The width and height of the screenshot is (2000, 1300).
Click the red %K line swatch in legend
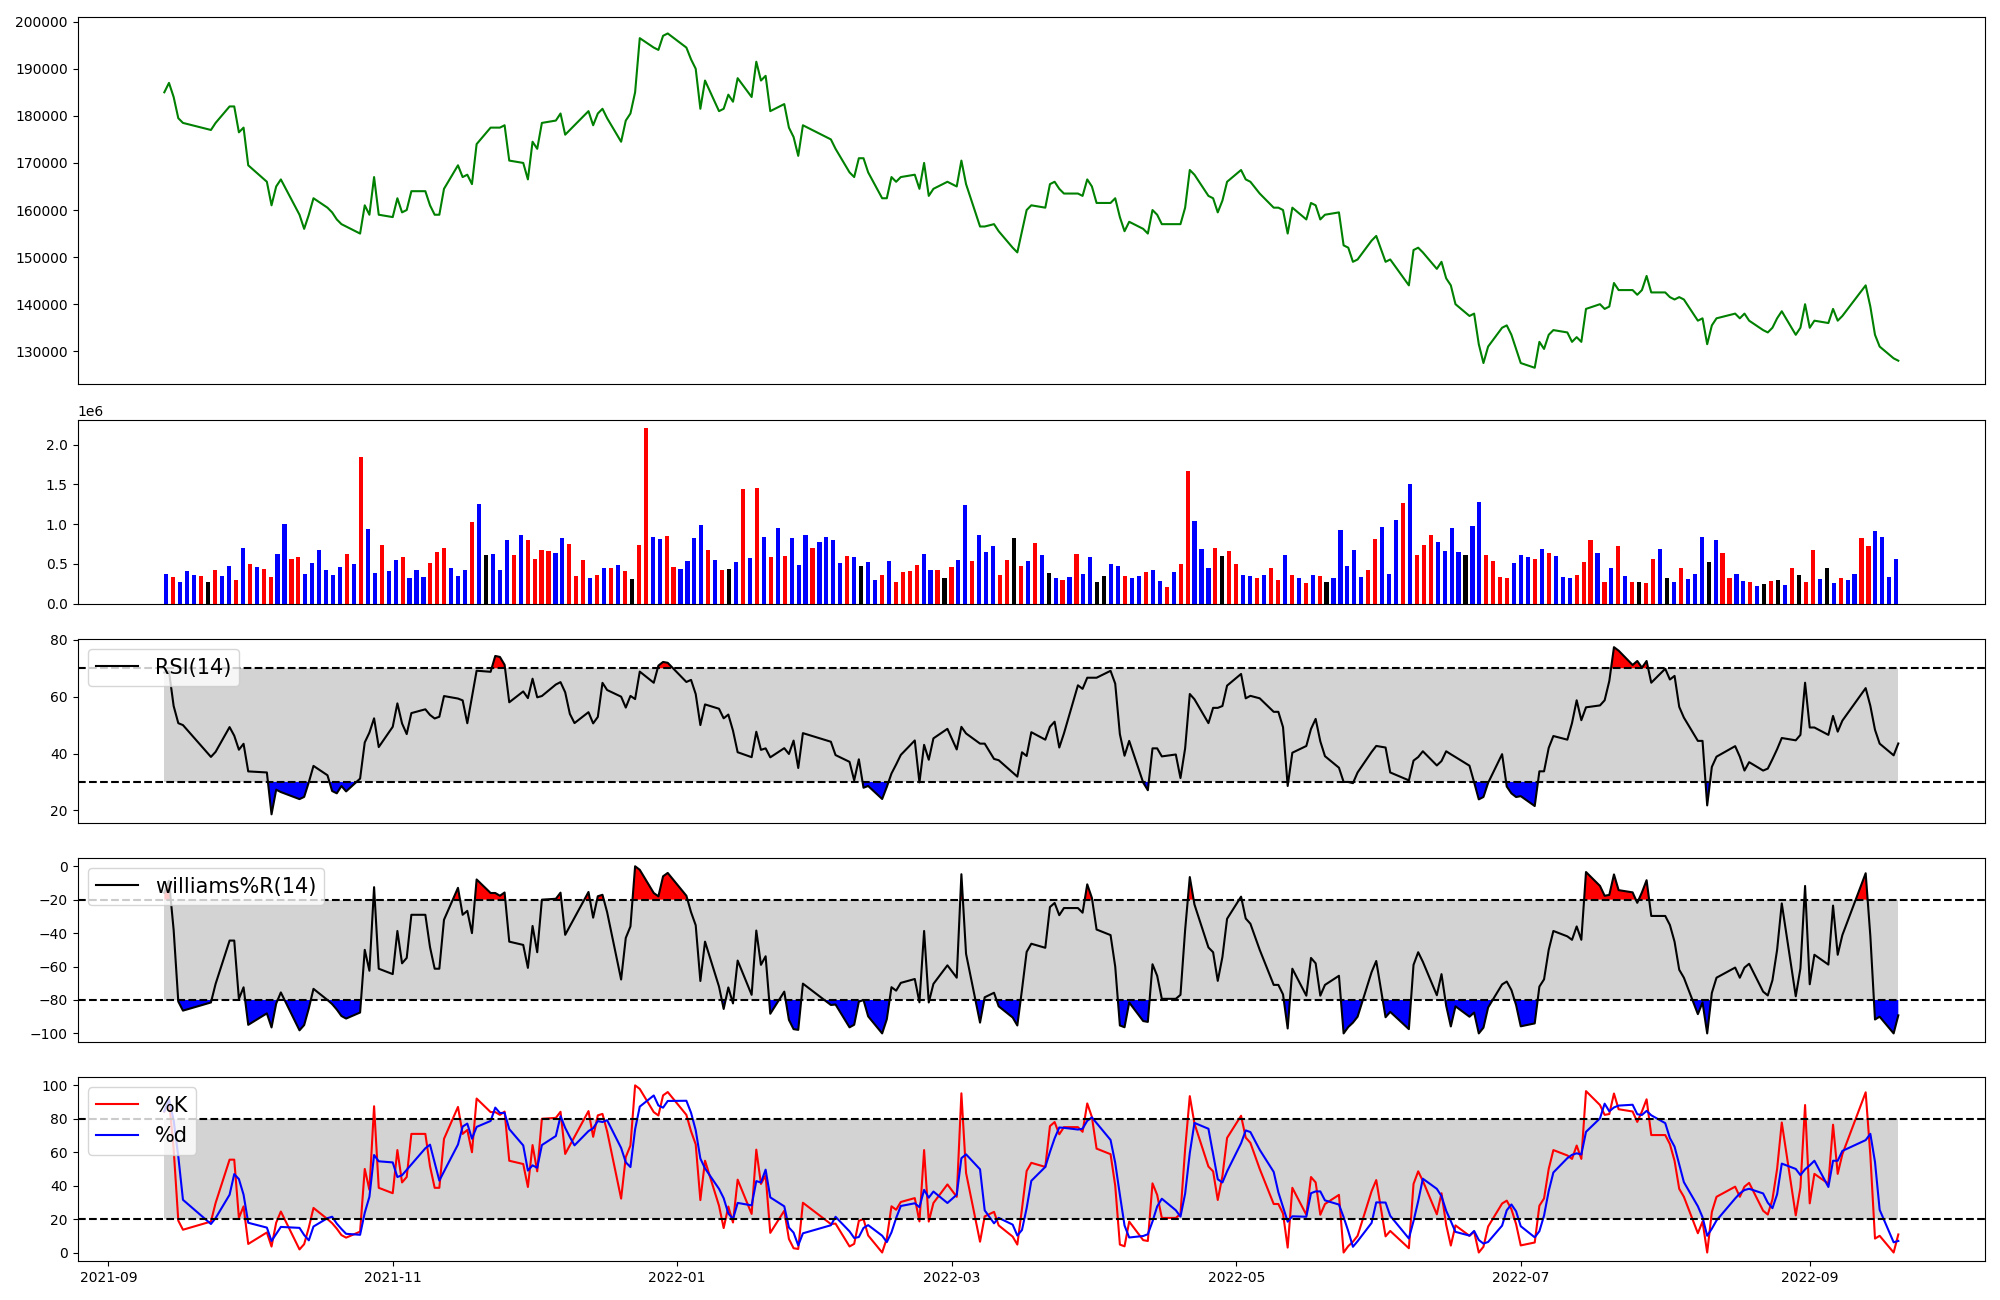coord(116,1104)
